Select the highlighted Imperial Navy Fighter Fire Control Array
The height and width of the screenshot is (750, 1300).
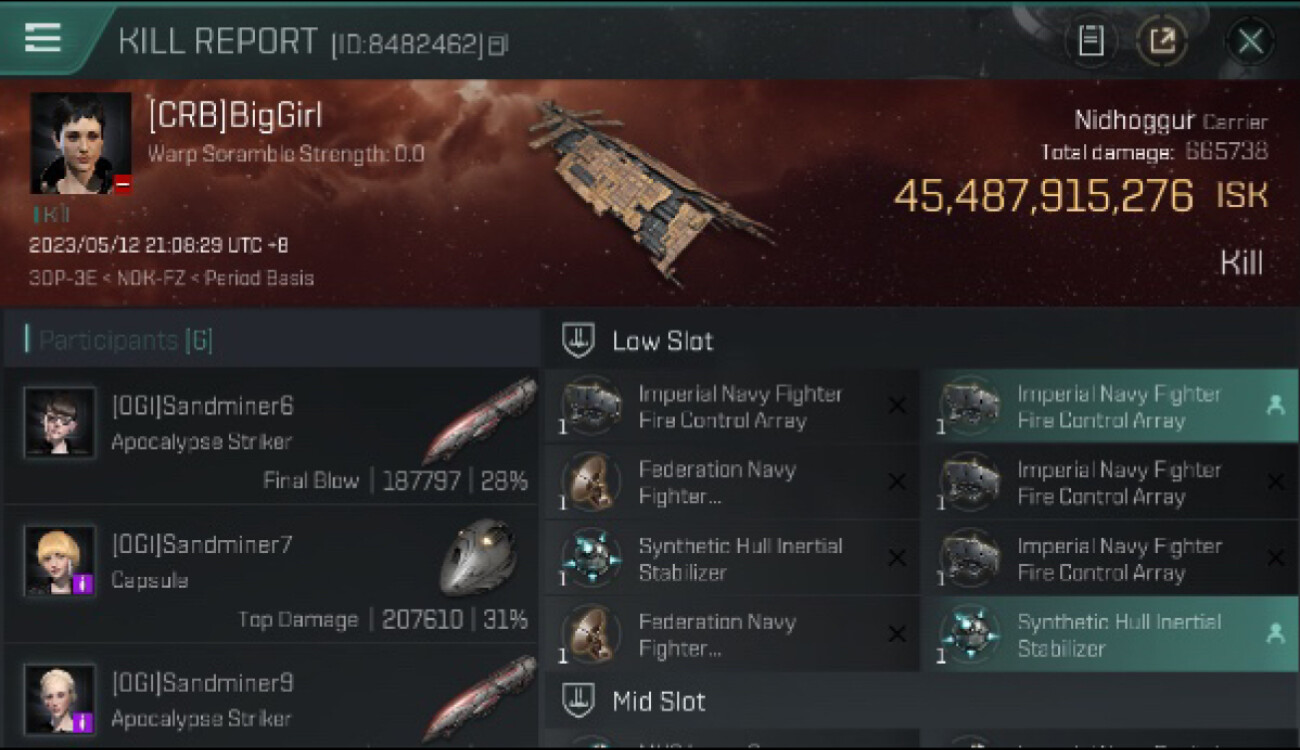point(1108,407)
